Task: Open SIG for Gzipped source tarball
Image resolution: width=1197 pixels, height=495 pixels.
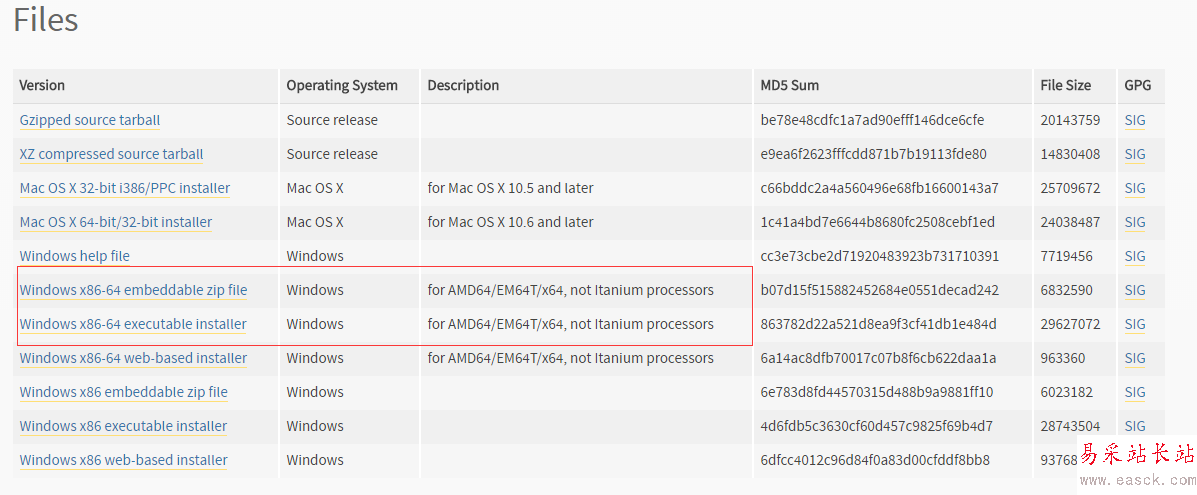Action: click(x=1135, y=120)
